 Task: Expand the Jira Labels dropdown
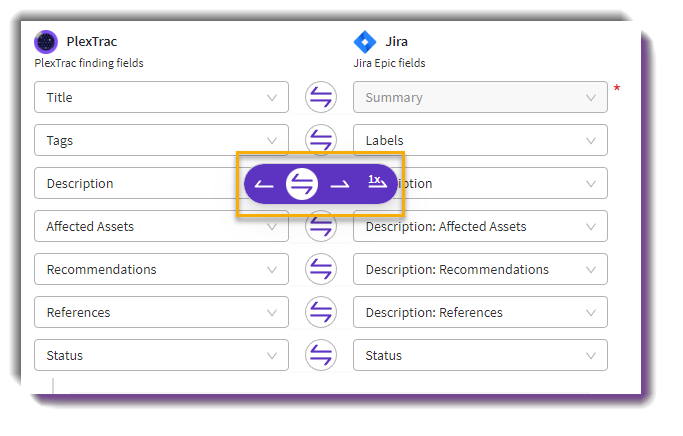coord(480,140)
